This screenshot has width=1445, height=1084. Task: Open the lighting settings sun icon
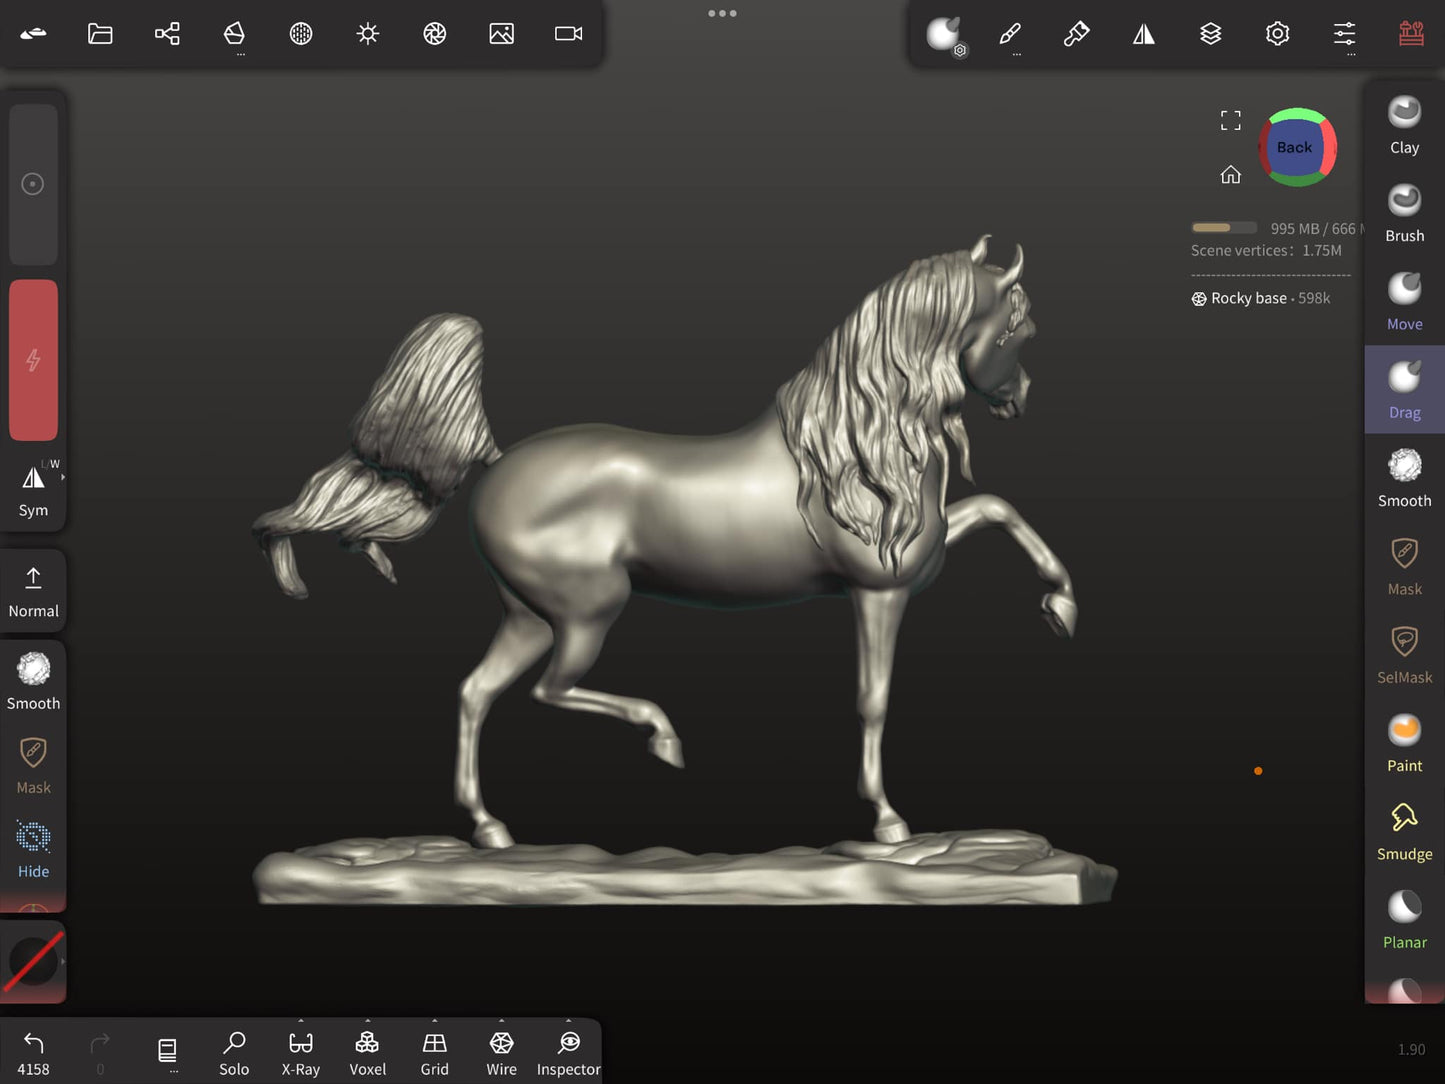coord(368,34)
